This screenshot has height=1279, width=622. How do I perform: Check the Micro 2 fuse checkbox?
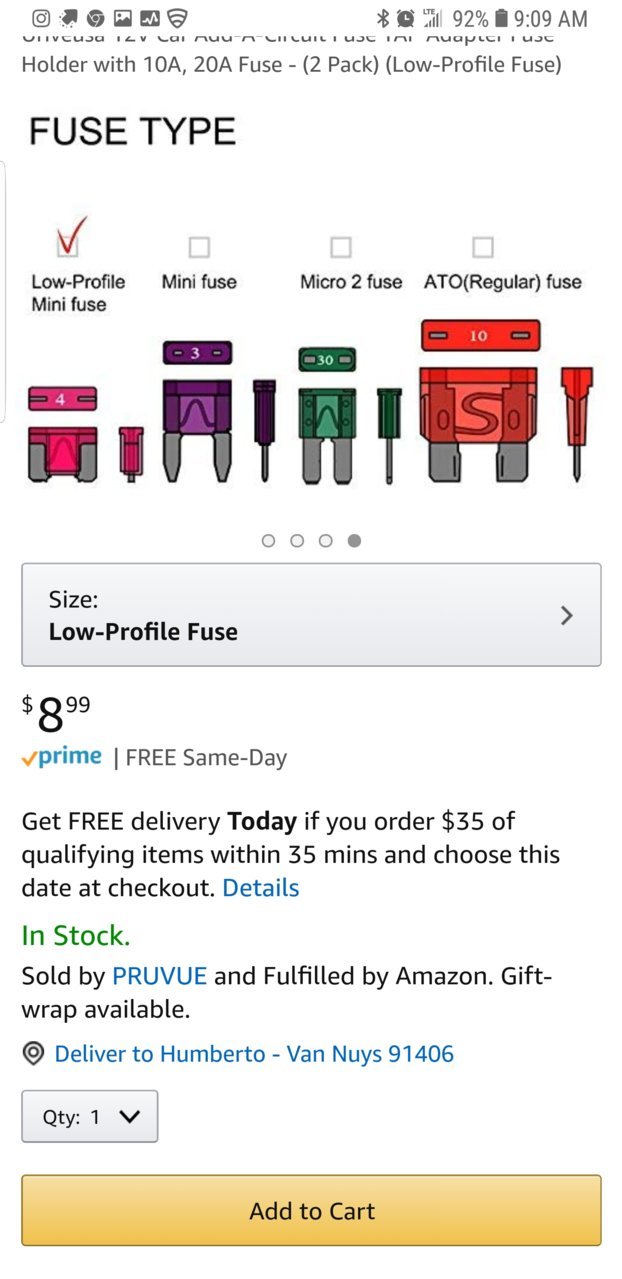pos(341,246)
